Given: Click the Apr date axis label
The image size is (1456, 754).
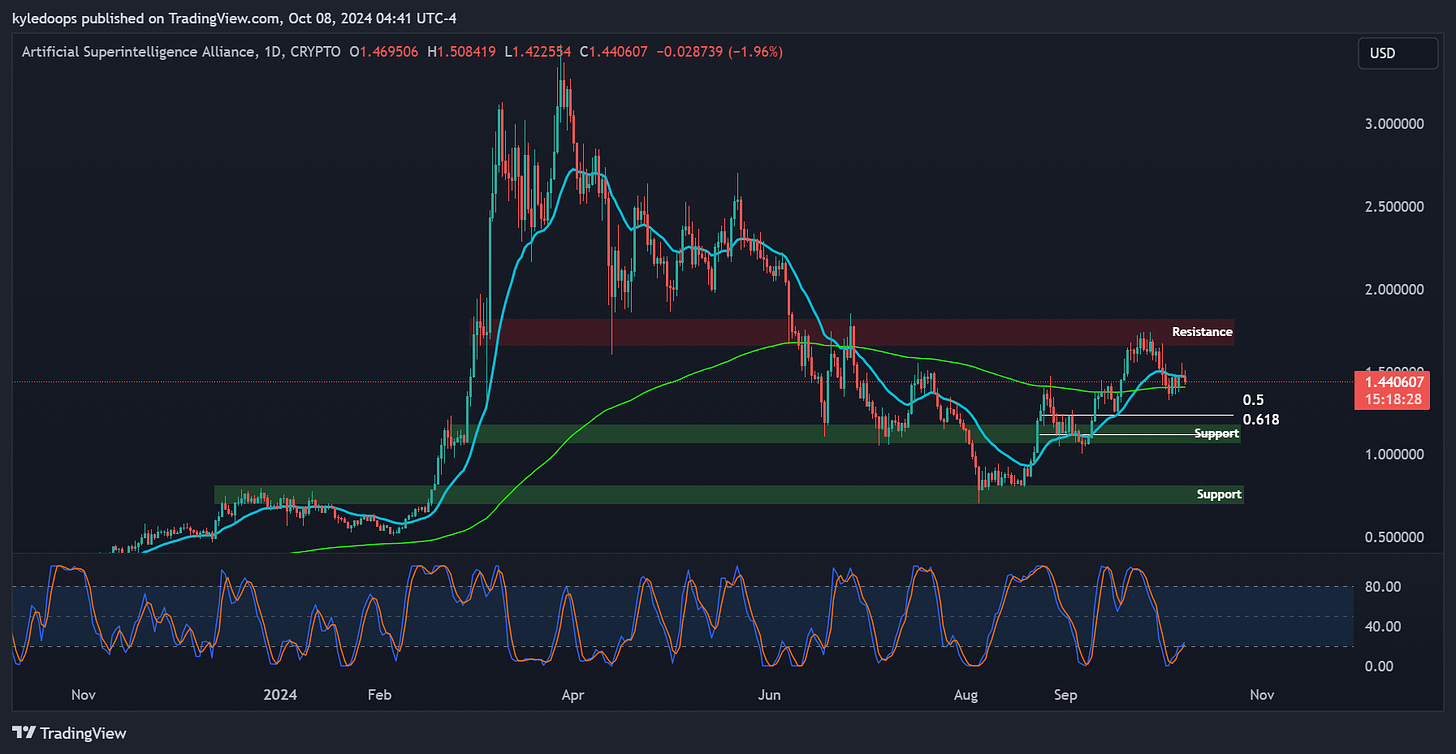Looking at the screenshot, I should click(x=572, y=694).
